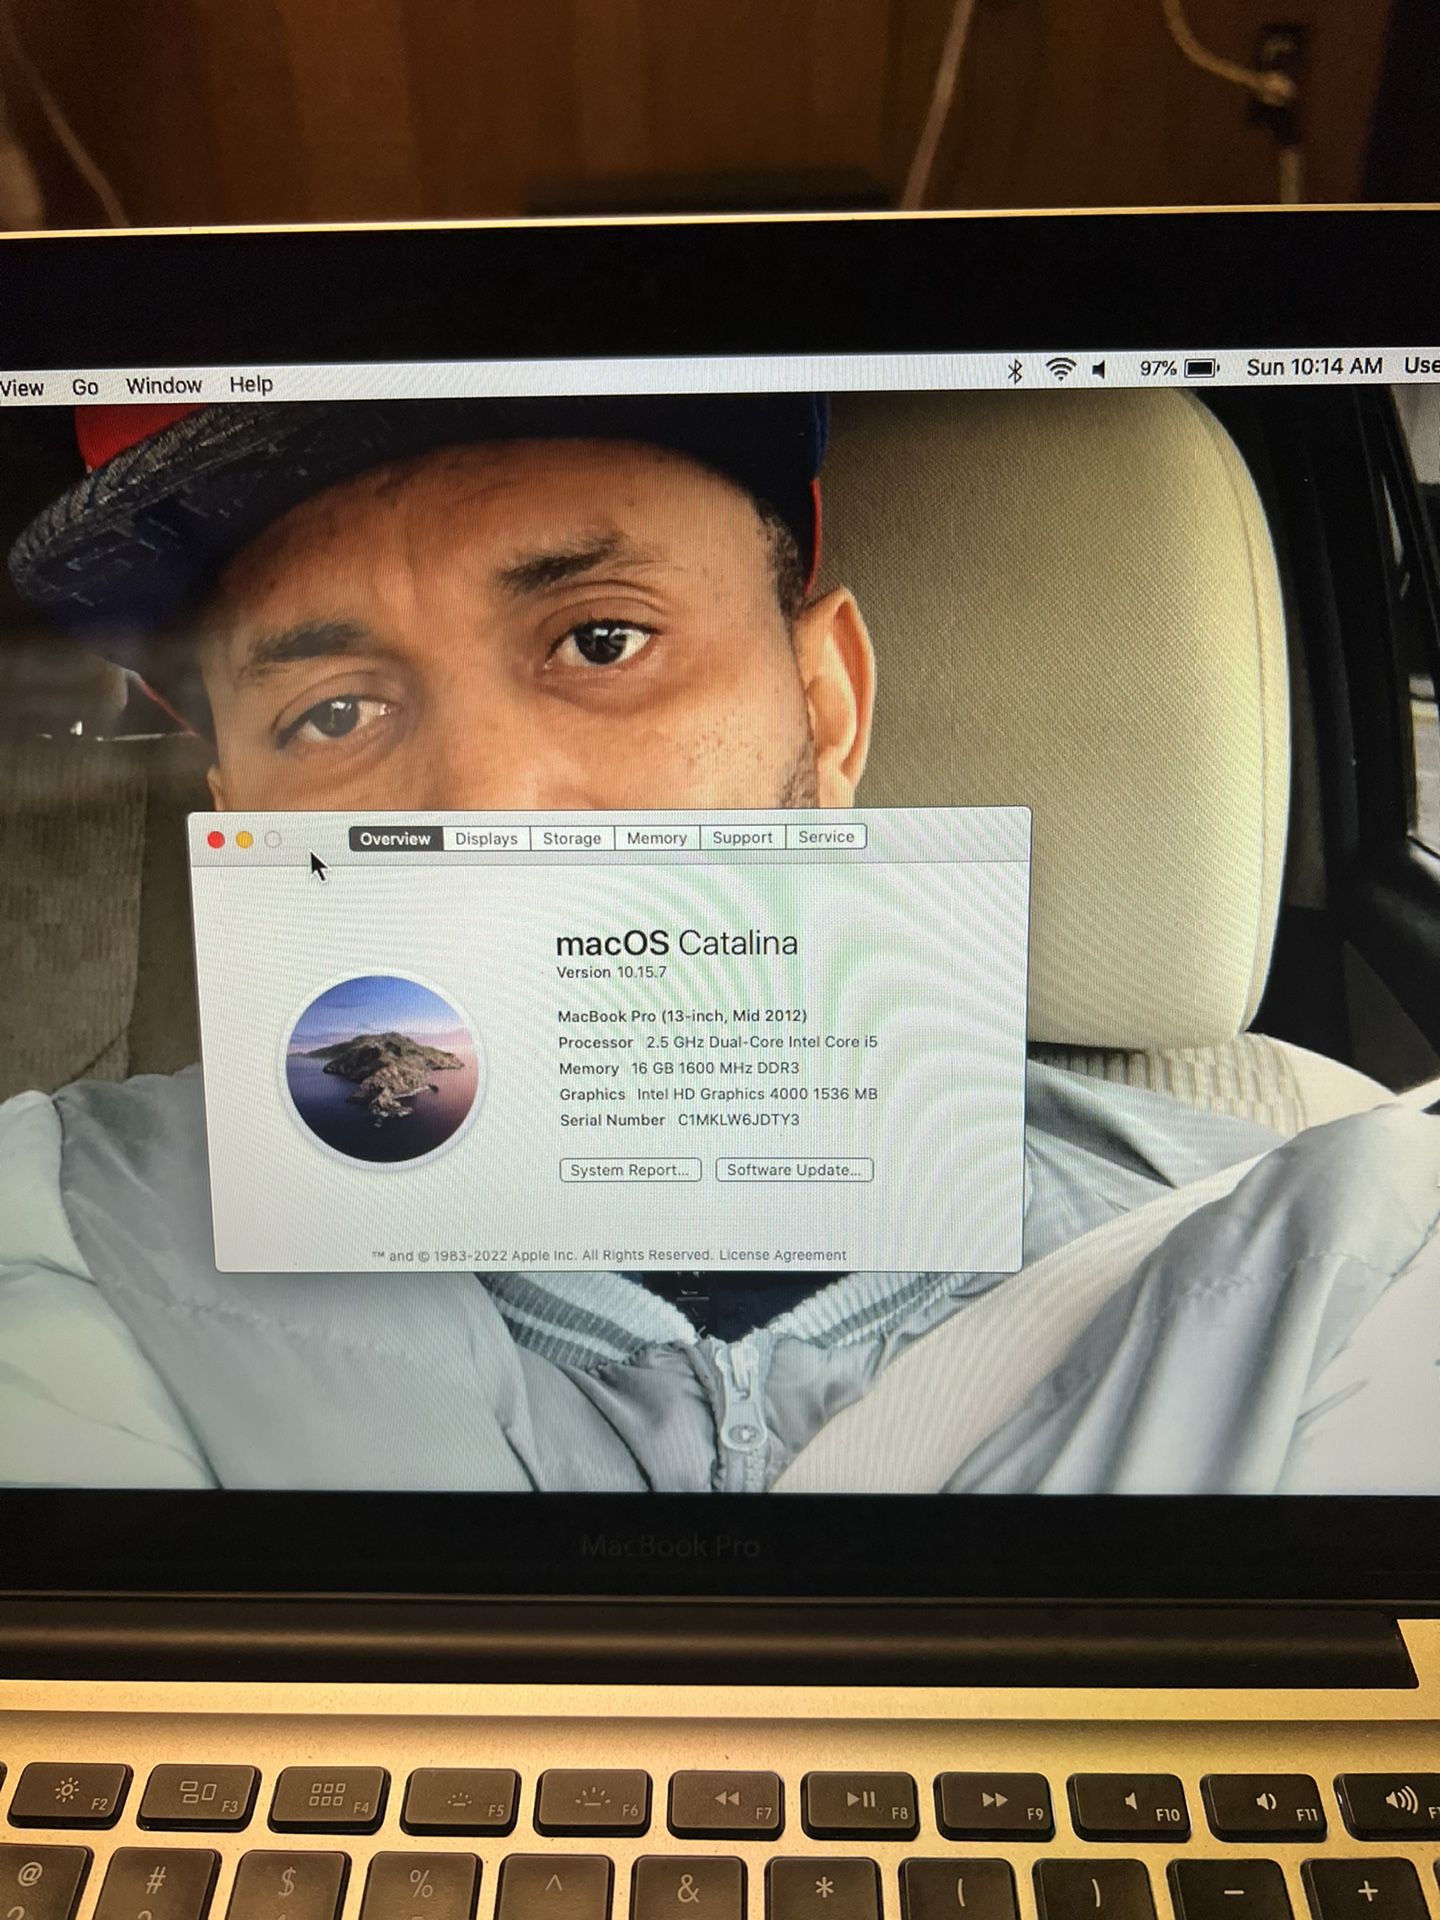This screenshot has width=1440, height=1920.
Task: Click Intel HD Graphics 4000 value
Action: [x=757, y=1094]
